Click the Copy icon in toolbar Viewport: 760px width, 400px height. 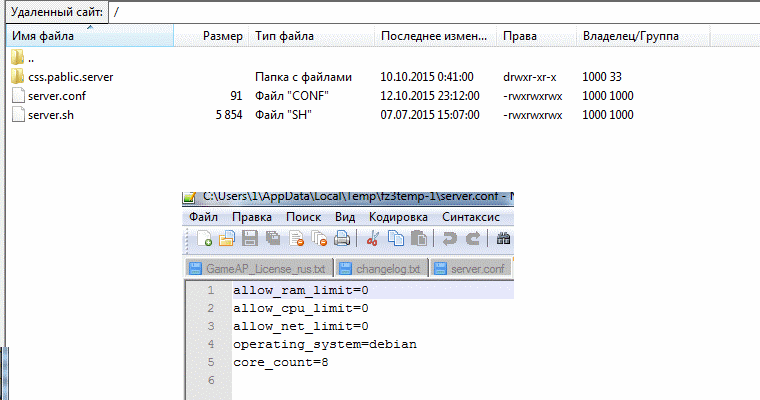coord(396,239)
